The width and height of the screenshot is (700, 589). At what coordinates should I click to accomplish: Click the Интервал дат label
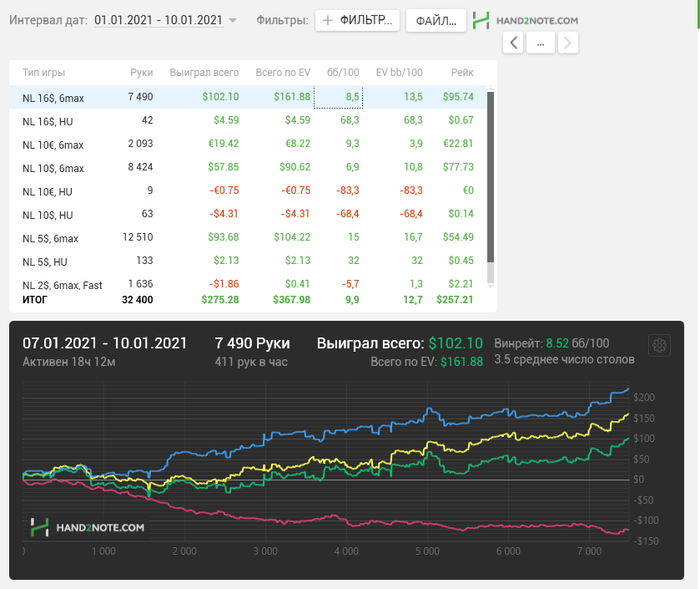point(48,21)
